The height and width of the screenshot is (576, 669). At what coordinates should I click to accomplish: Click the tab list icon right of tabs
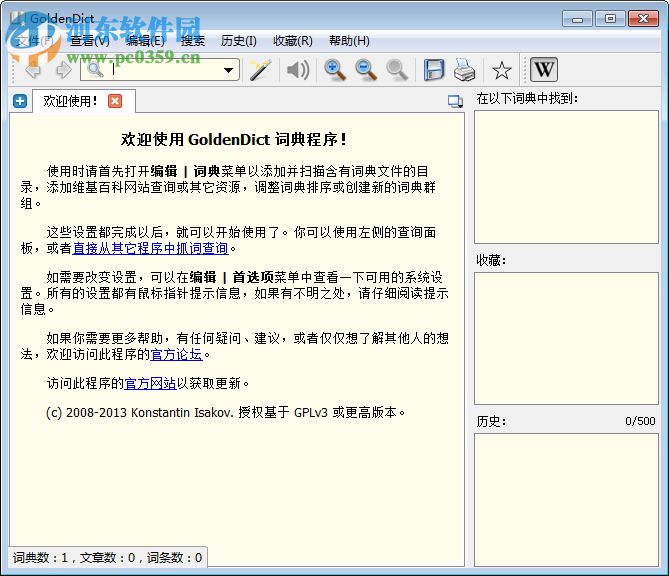(x=455, y=101)
